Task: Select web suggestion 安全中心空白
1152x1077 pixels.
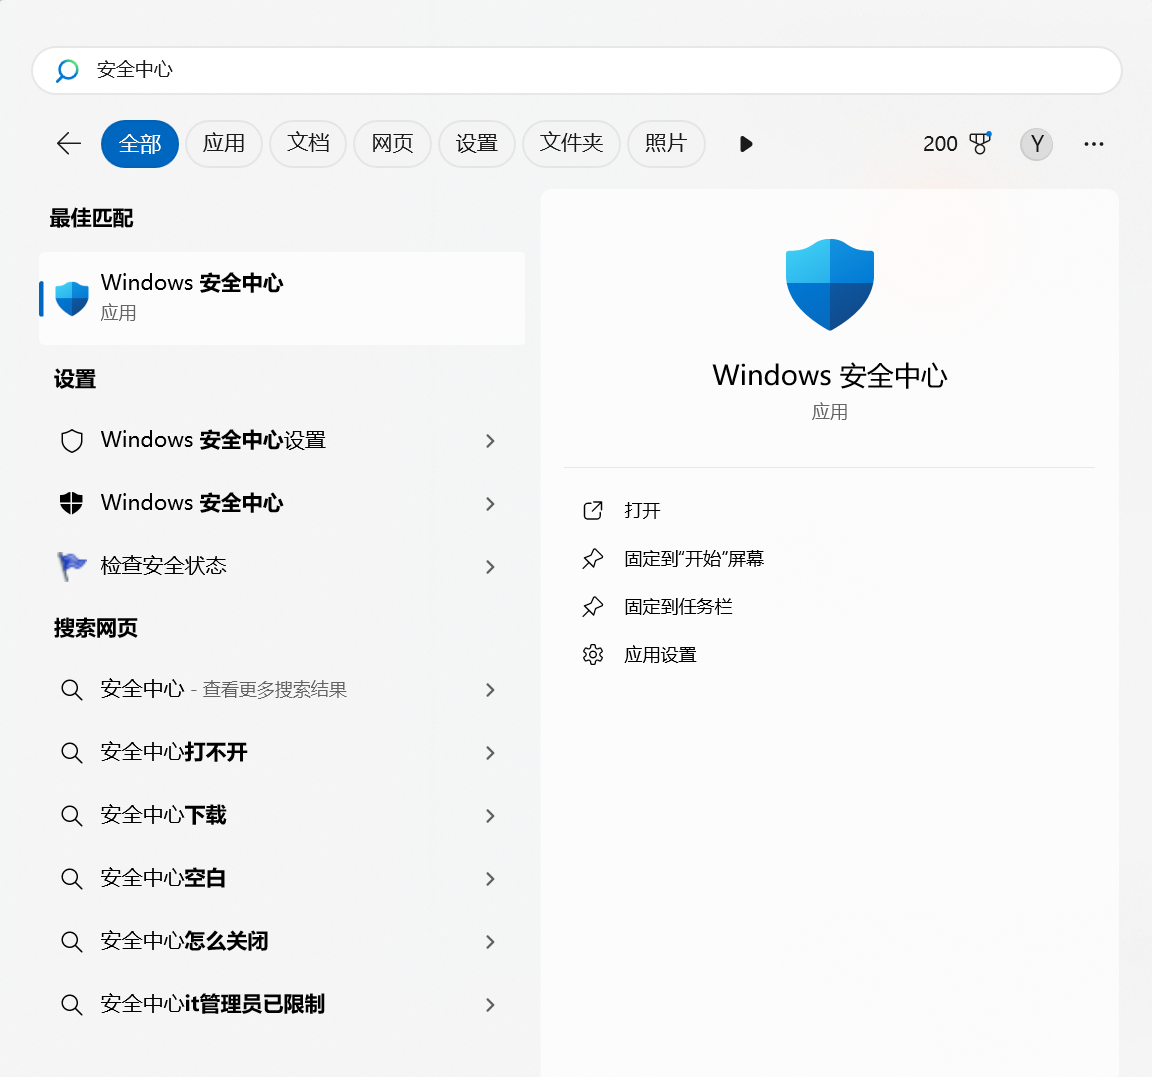Action: (163, 879)
